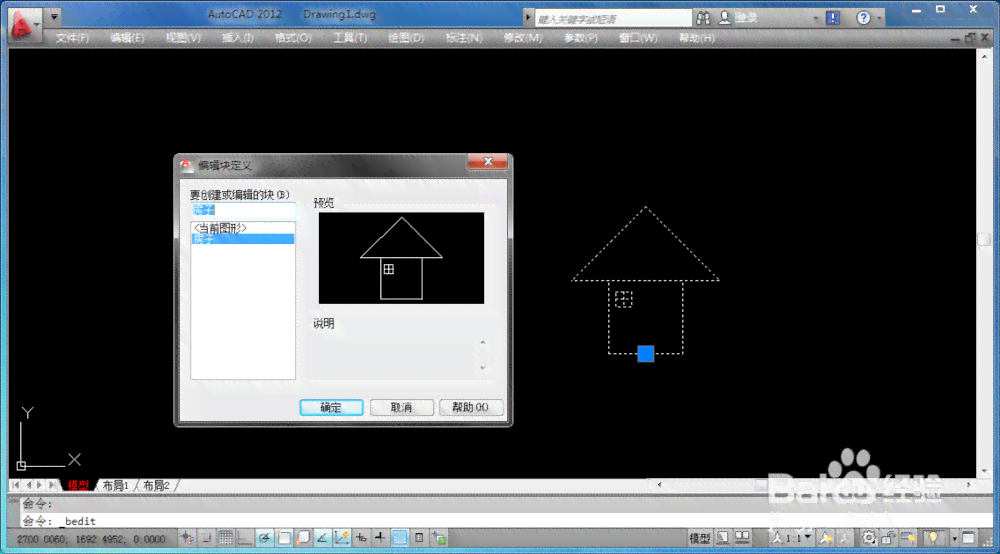
Task: Toggle Grid Display in status bar
Action: coord(226,538)
